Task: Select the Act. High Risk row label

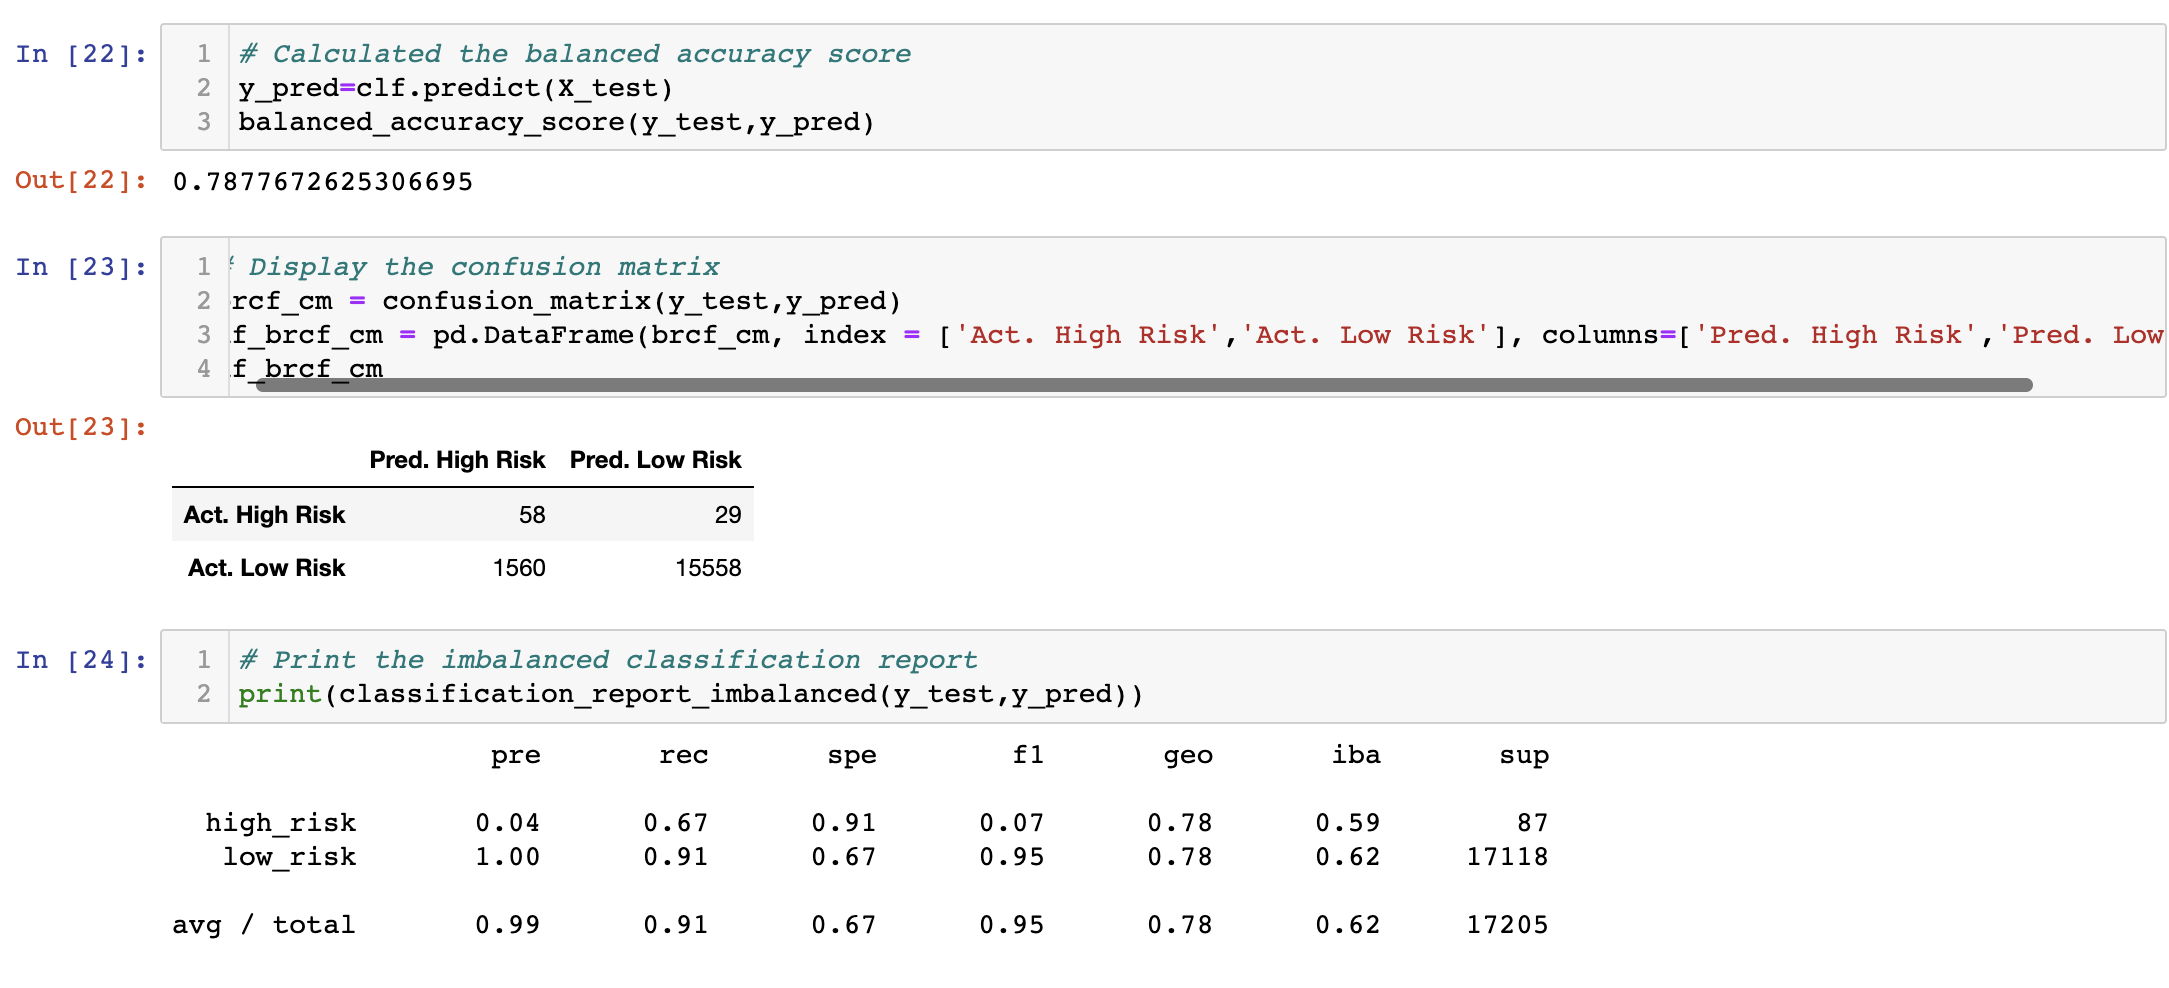Action: [x=263, y=514]
